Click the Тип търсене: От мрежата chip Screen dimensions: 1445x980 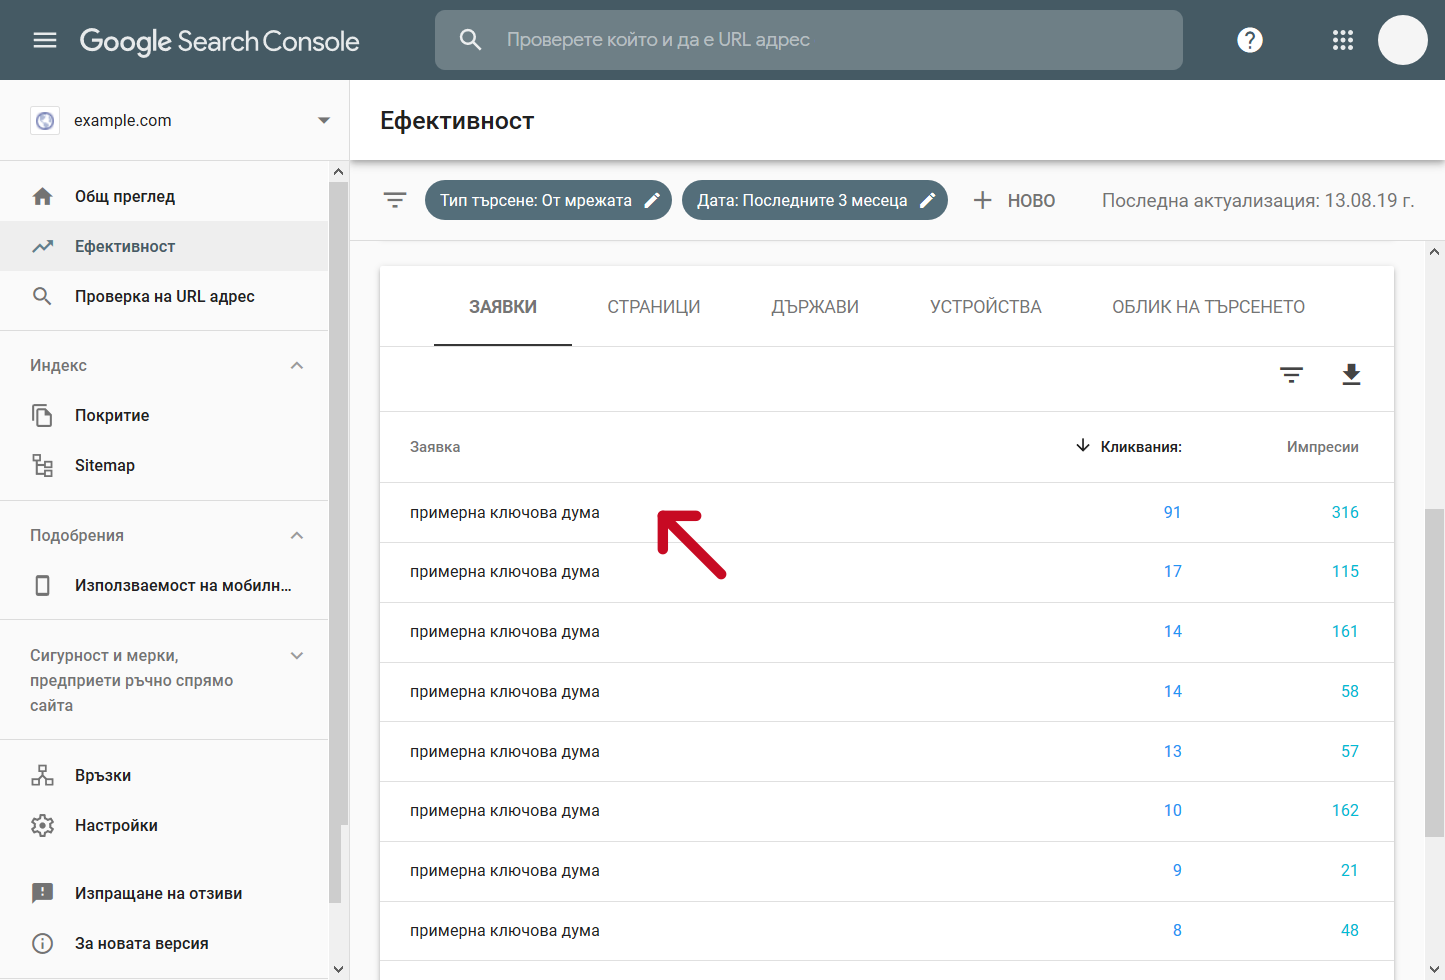[x=548, y=200]
